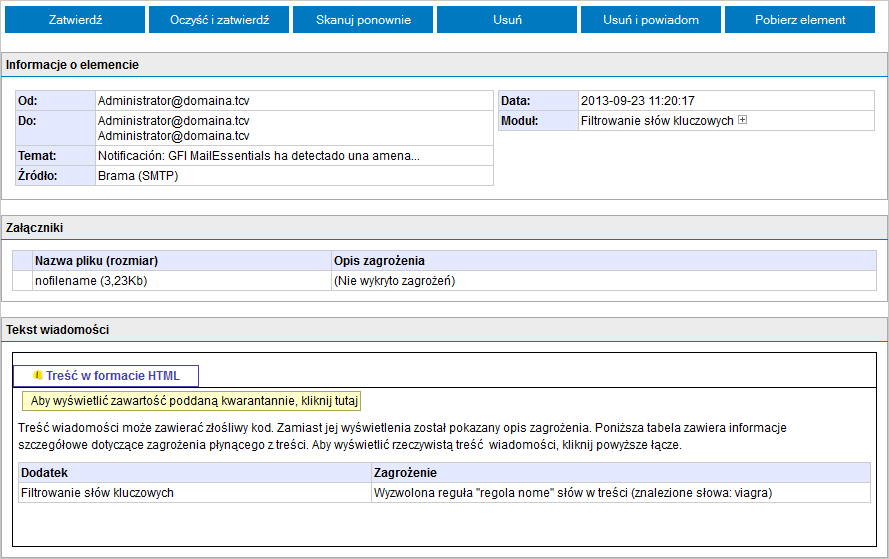Click the Moduł label
The width and height of the screenshot is (889, 559).
pos(519,121)
